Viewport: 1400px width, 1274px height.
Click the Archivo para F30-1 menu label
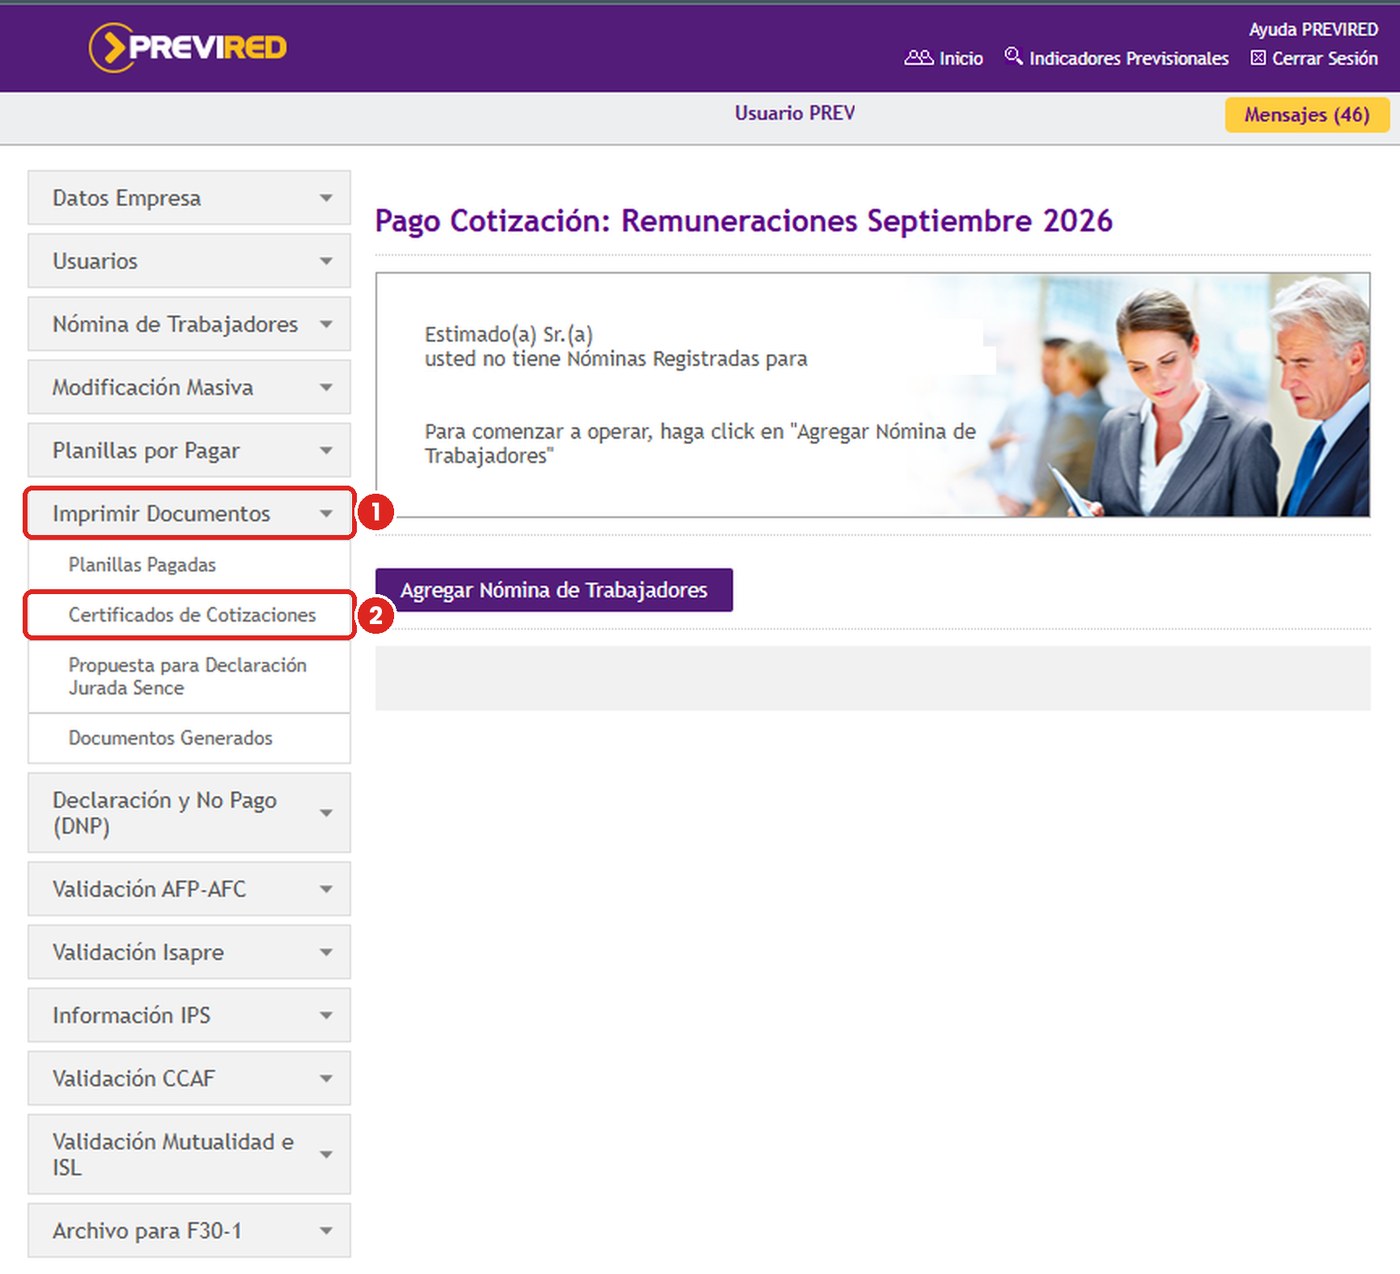(147, 1231)
